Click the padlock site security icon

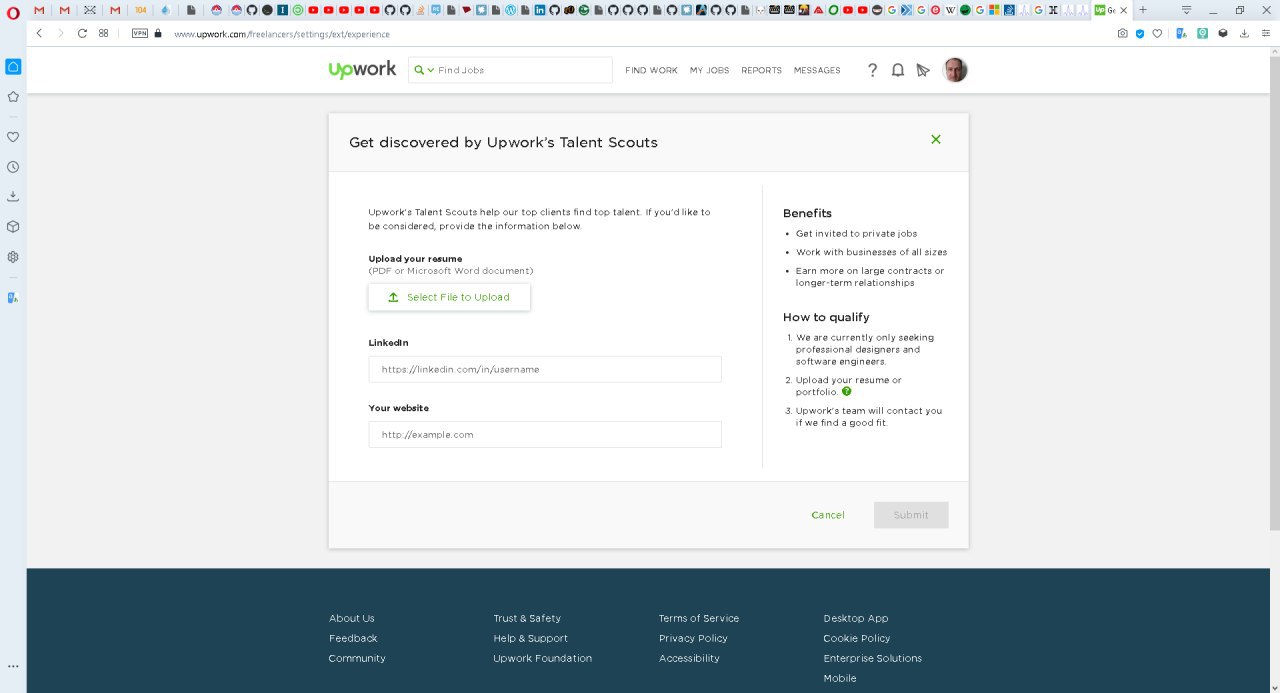click(158, 33)
